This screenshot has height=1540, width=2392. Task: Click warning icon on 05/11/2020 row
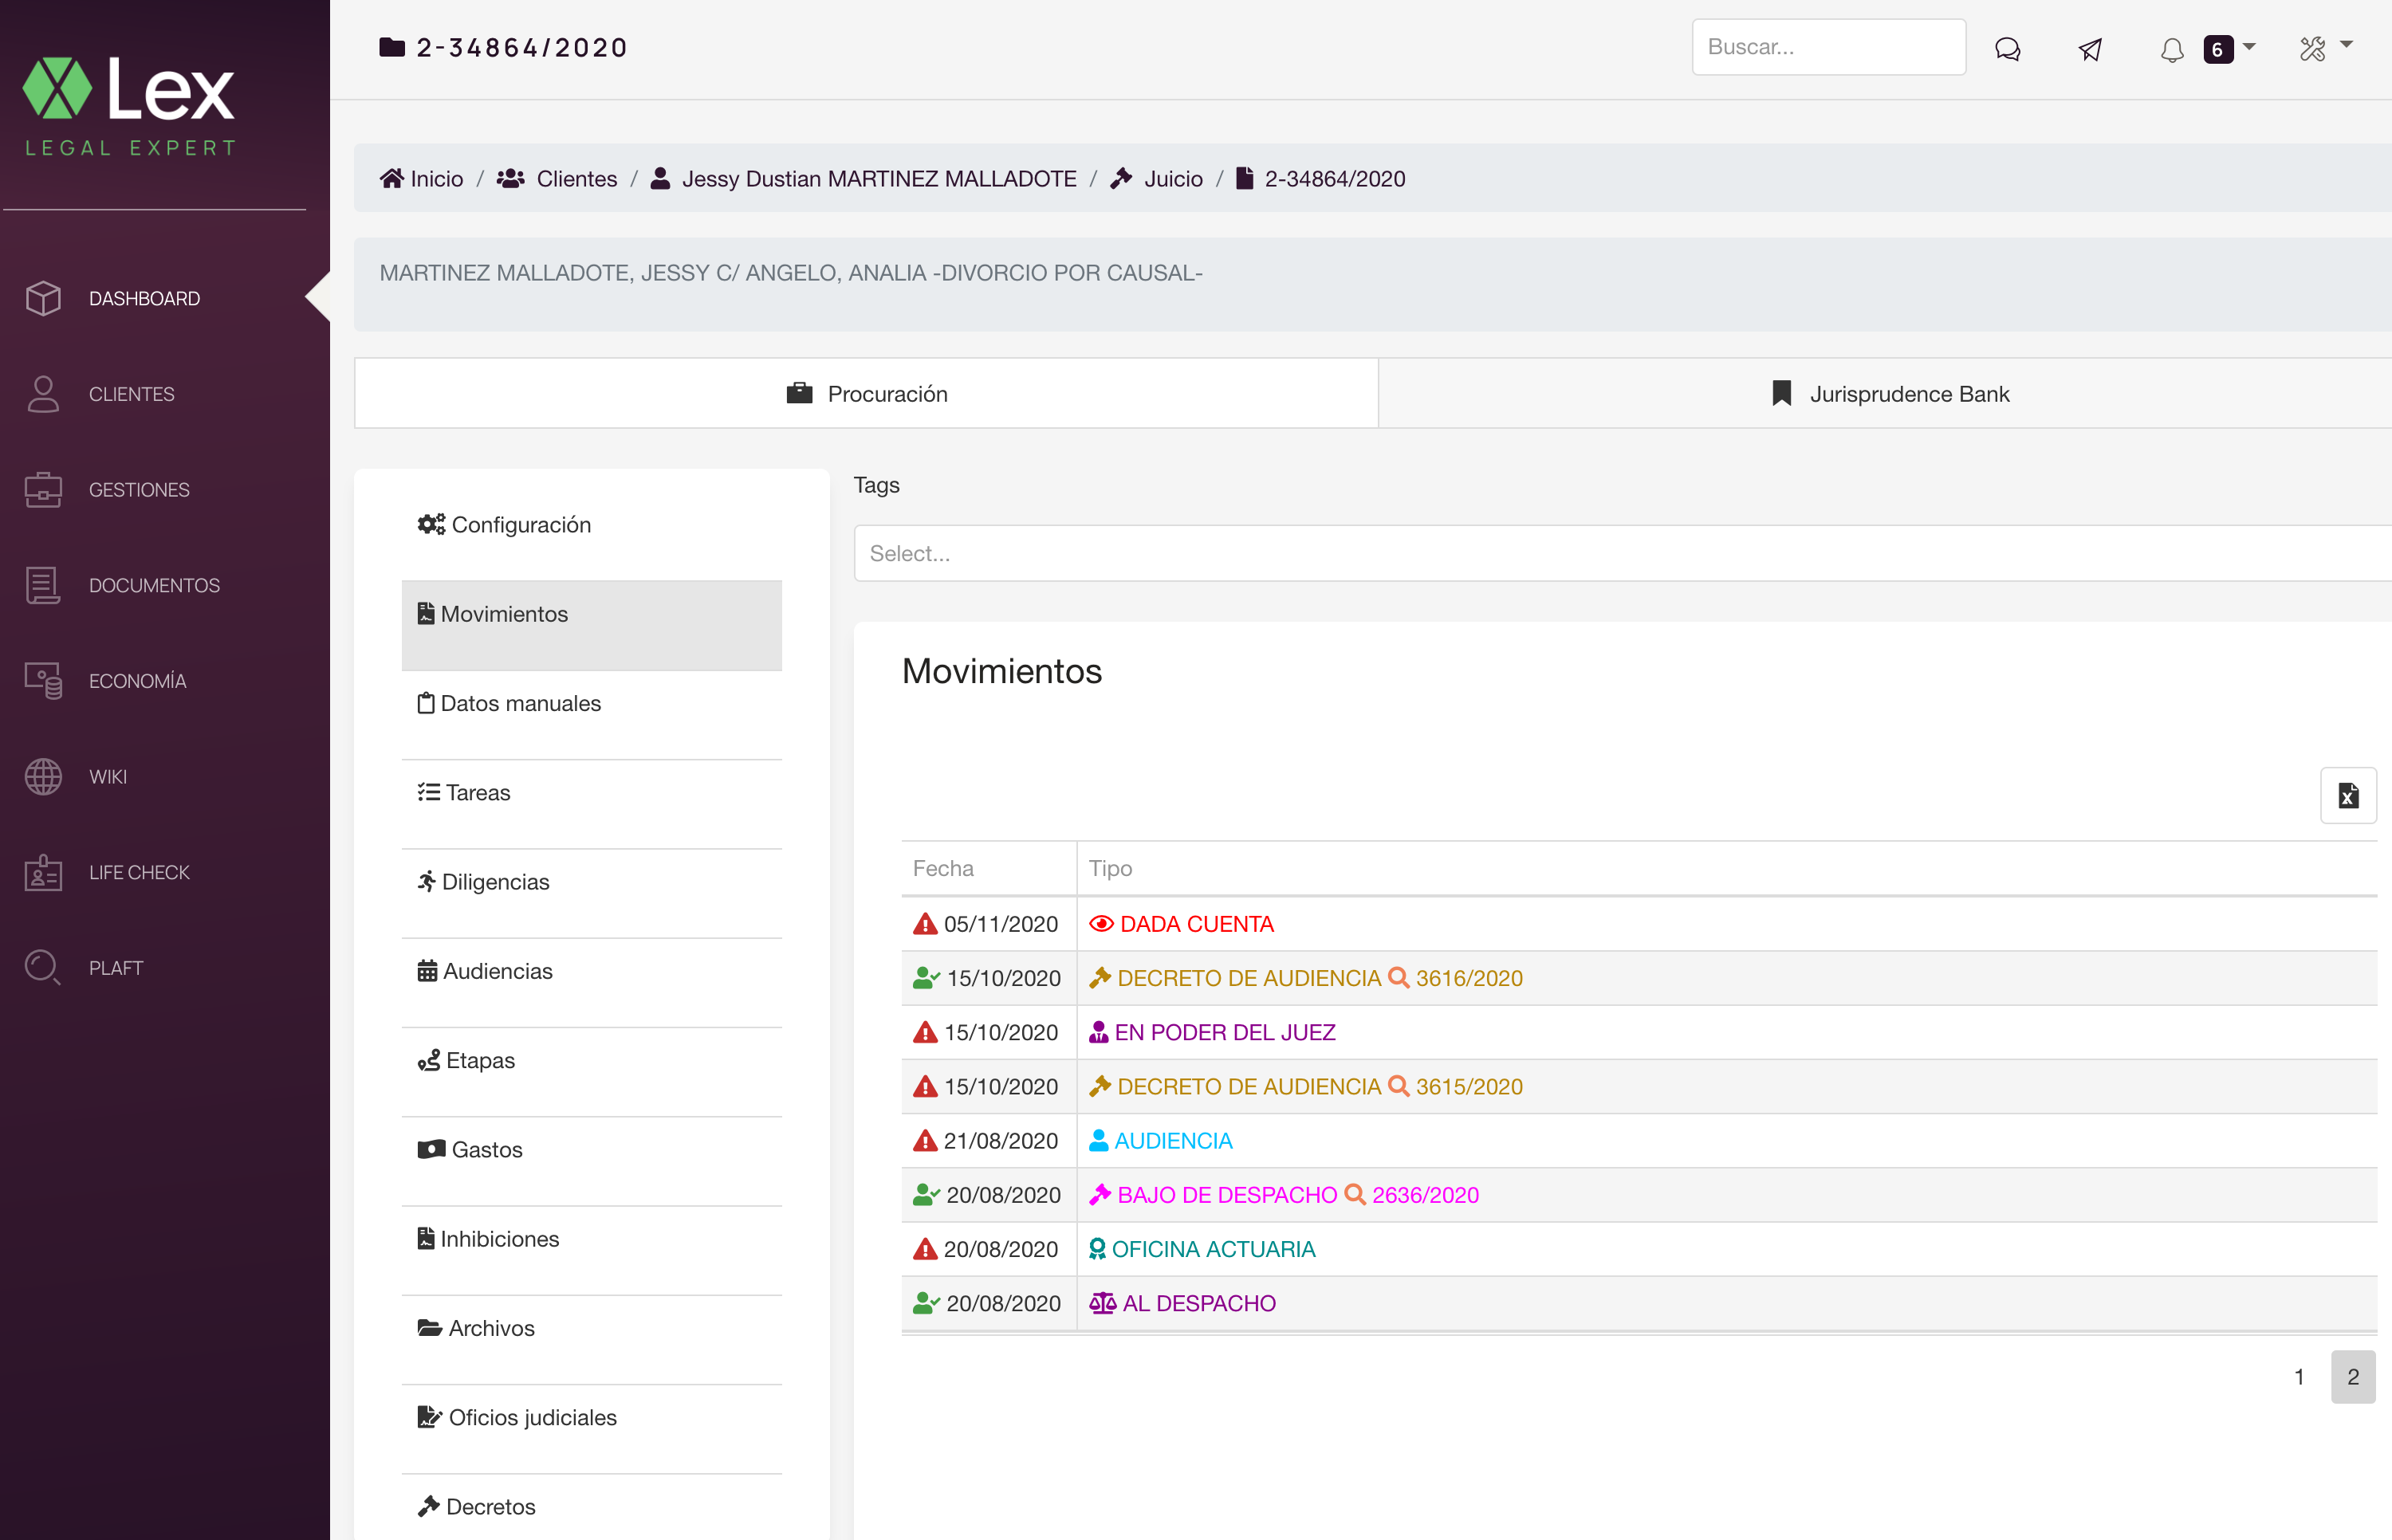[x=925, y=924]
